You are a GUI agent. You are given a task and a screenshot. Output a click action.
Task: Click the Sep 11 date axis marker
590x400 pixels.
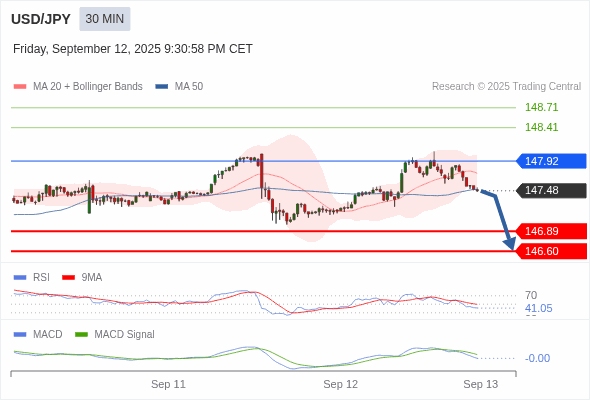(168, 384)
